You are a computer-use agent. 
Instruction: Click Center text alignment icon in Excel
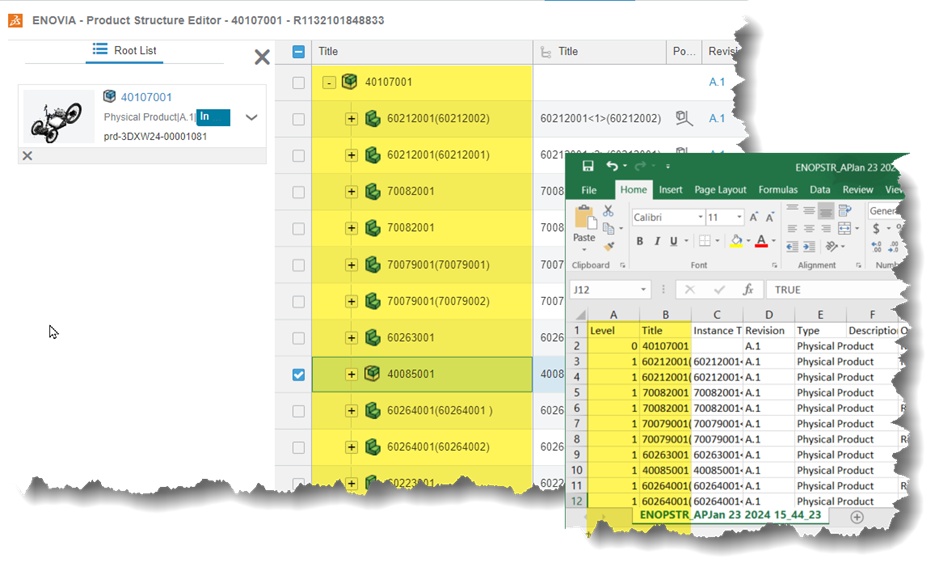coord(809,228)
